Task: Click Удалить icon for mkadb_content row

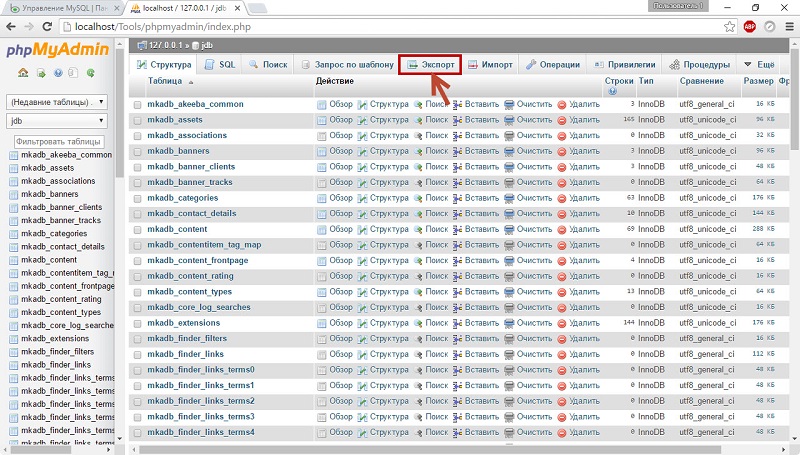Action: pyautogui.click(x=562, y=230)
